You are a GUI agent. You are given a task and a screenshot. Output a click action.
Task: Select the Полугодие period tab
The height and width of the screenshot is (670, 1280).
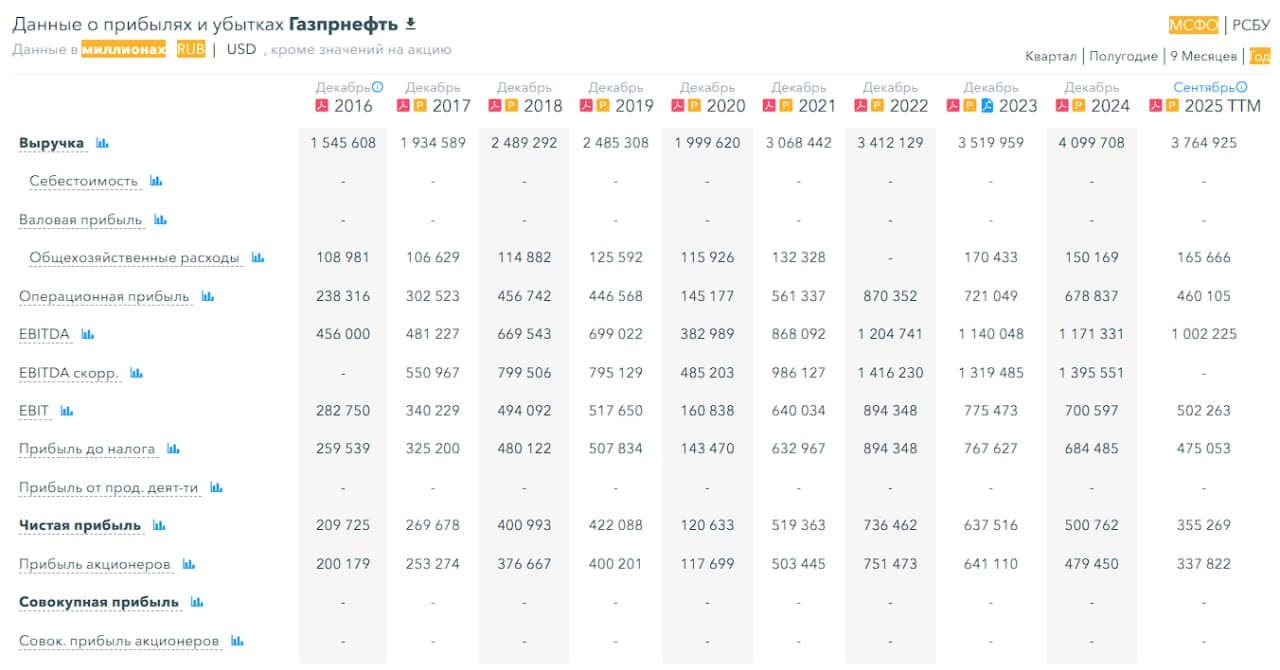(x=1123, y=56)
